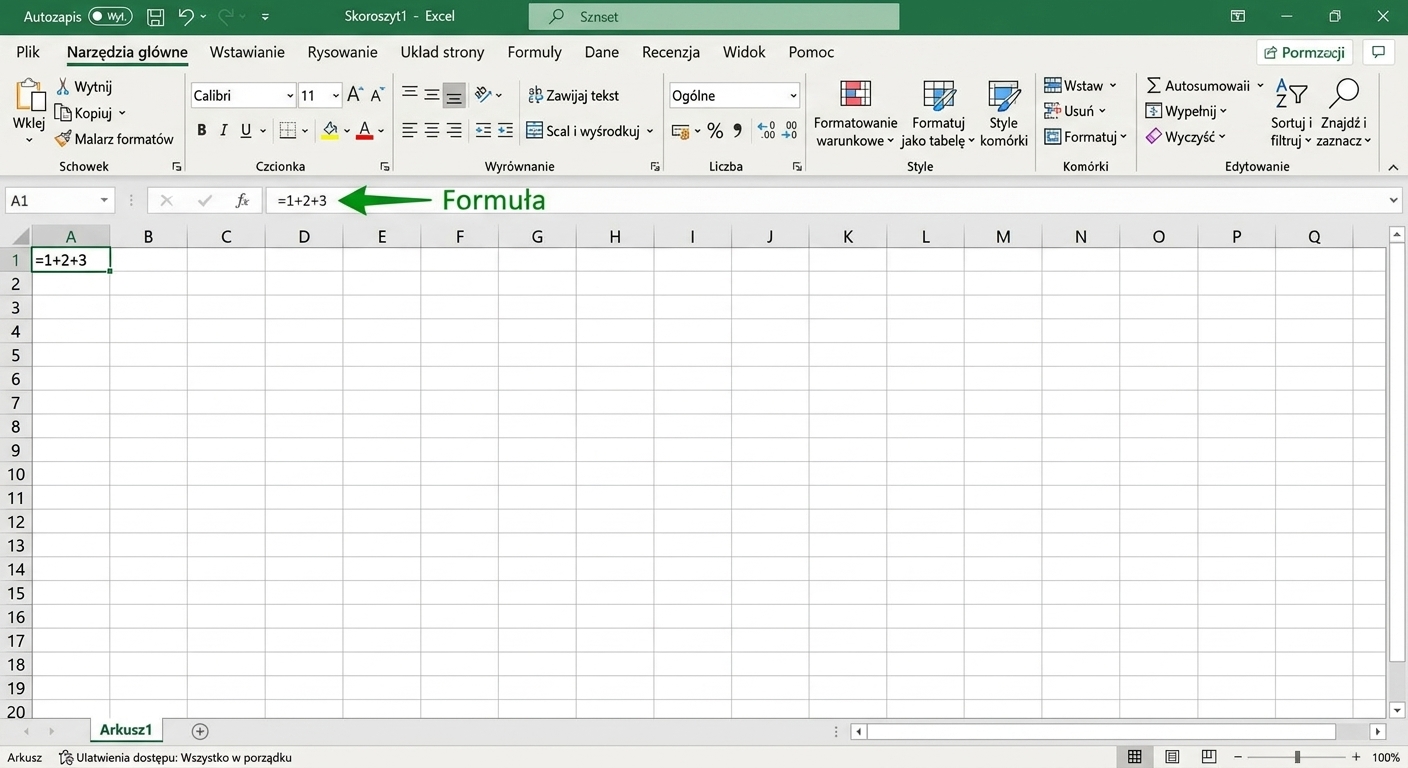Image resolution: width=1408 pixels, height=768 pixels.
Task: Open fill color highlighter button
Action: tap(330, 130)
